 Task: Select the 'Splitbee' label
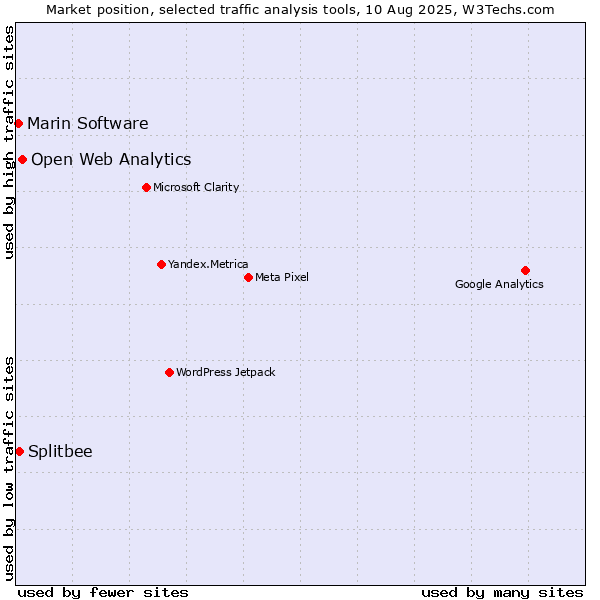60,452
